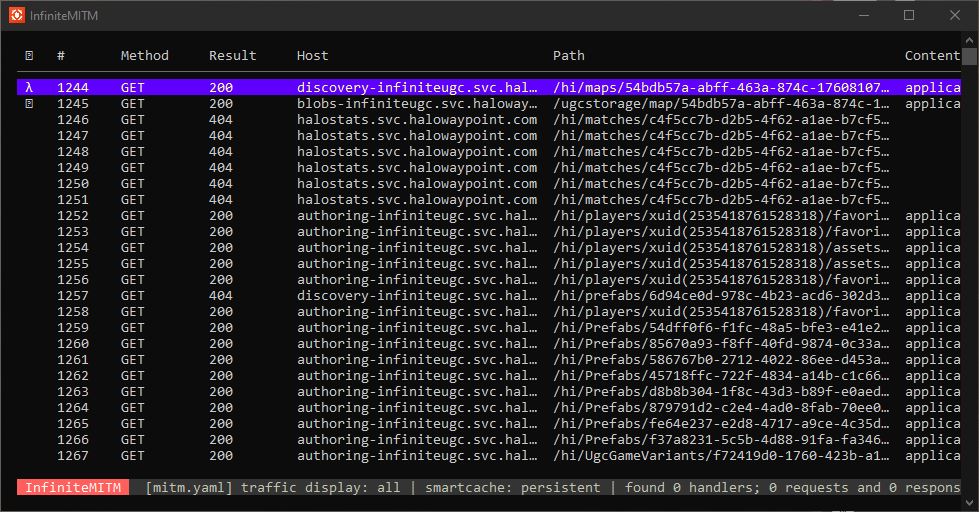The width and height of the screenshot is (979, 512).
Task: Select request row 1244
Action: click(x=489, y=87)
